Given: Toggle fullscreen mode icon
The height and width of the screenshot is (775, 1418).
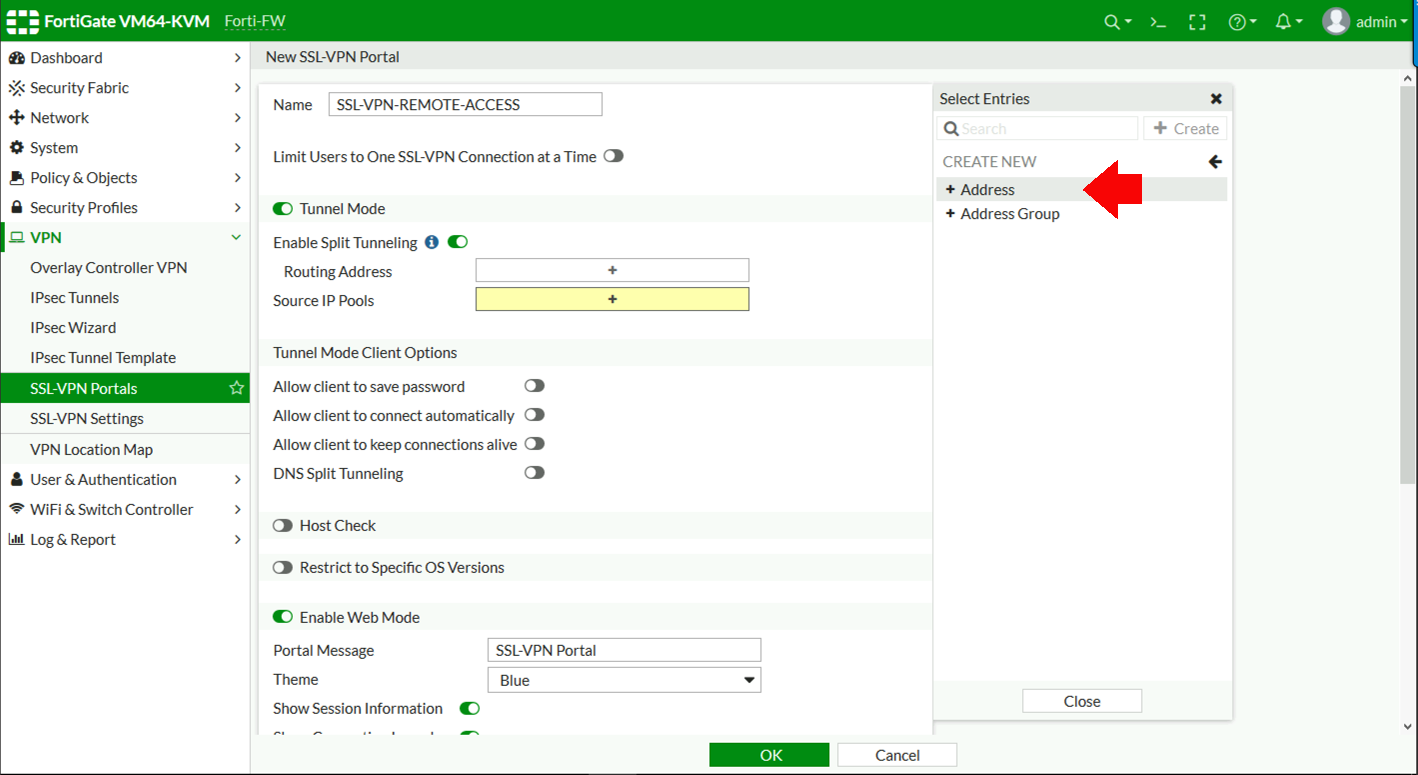Looking at the screenshot, I should (1197, 22).
